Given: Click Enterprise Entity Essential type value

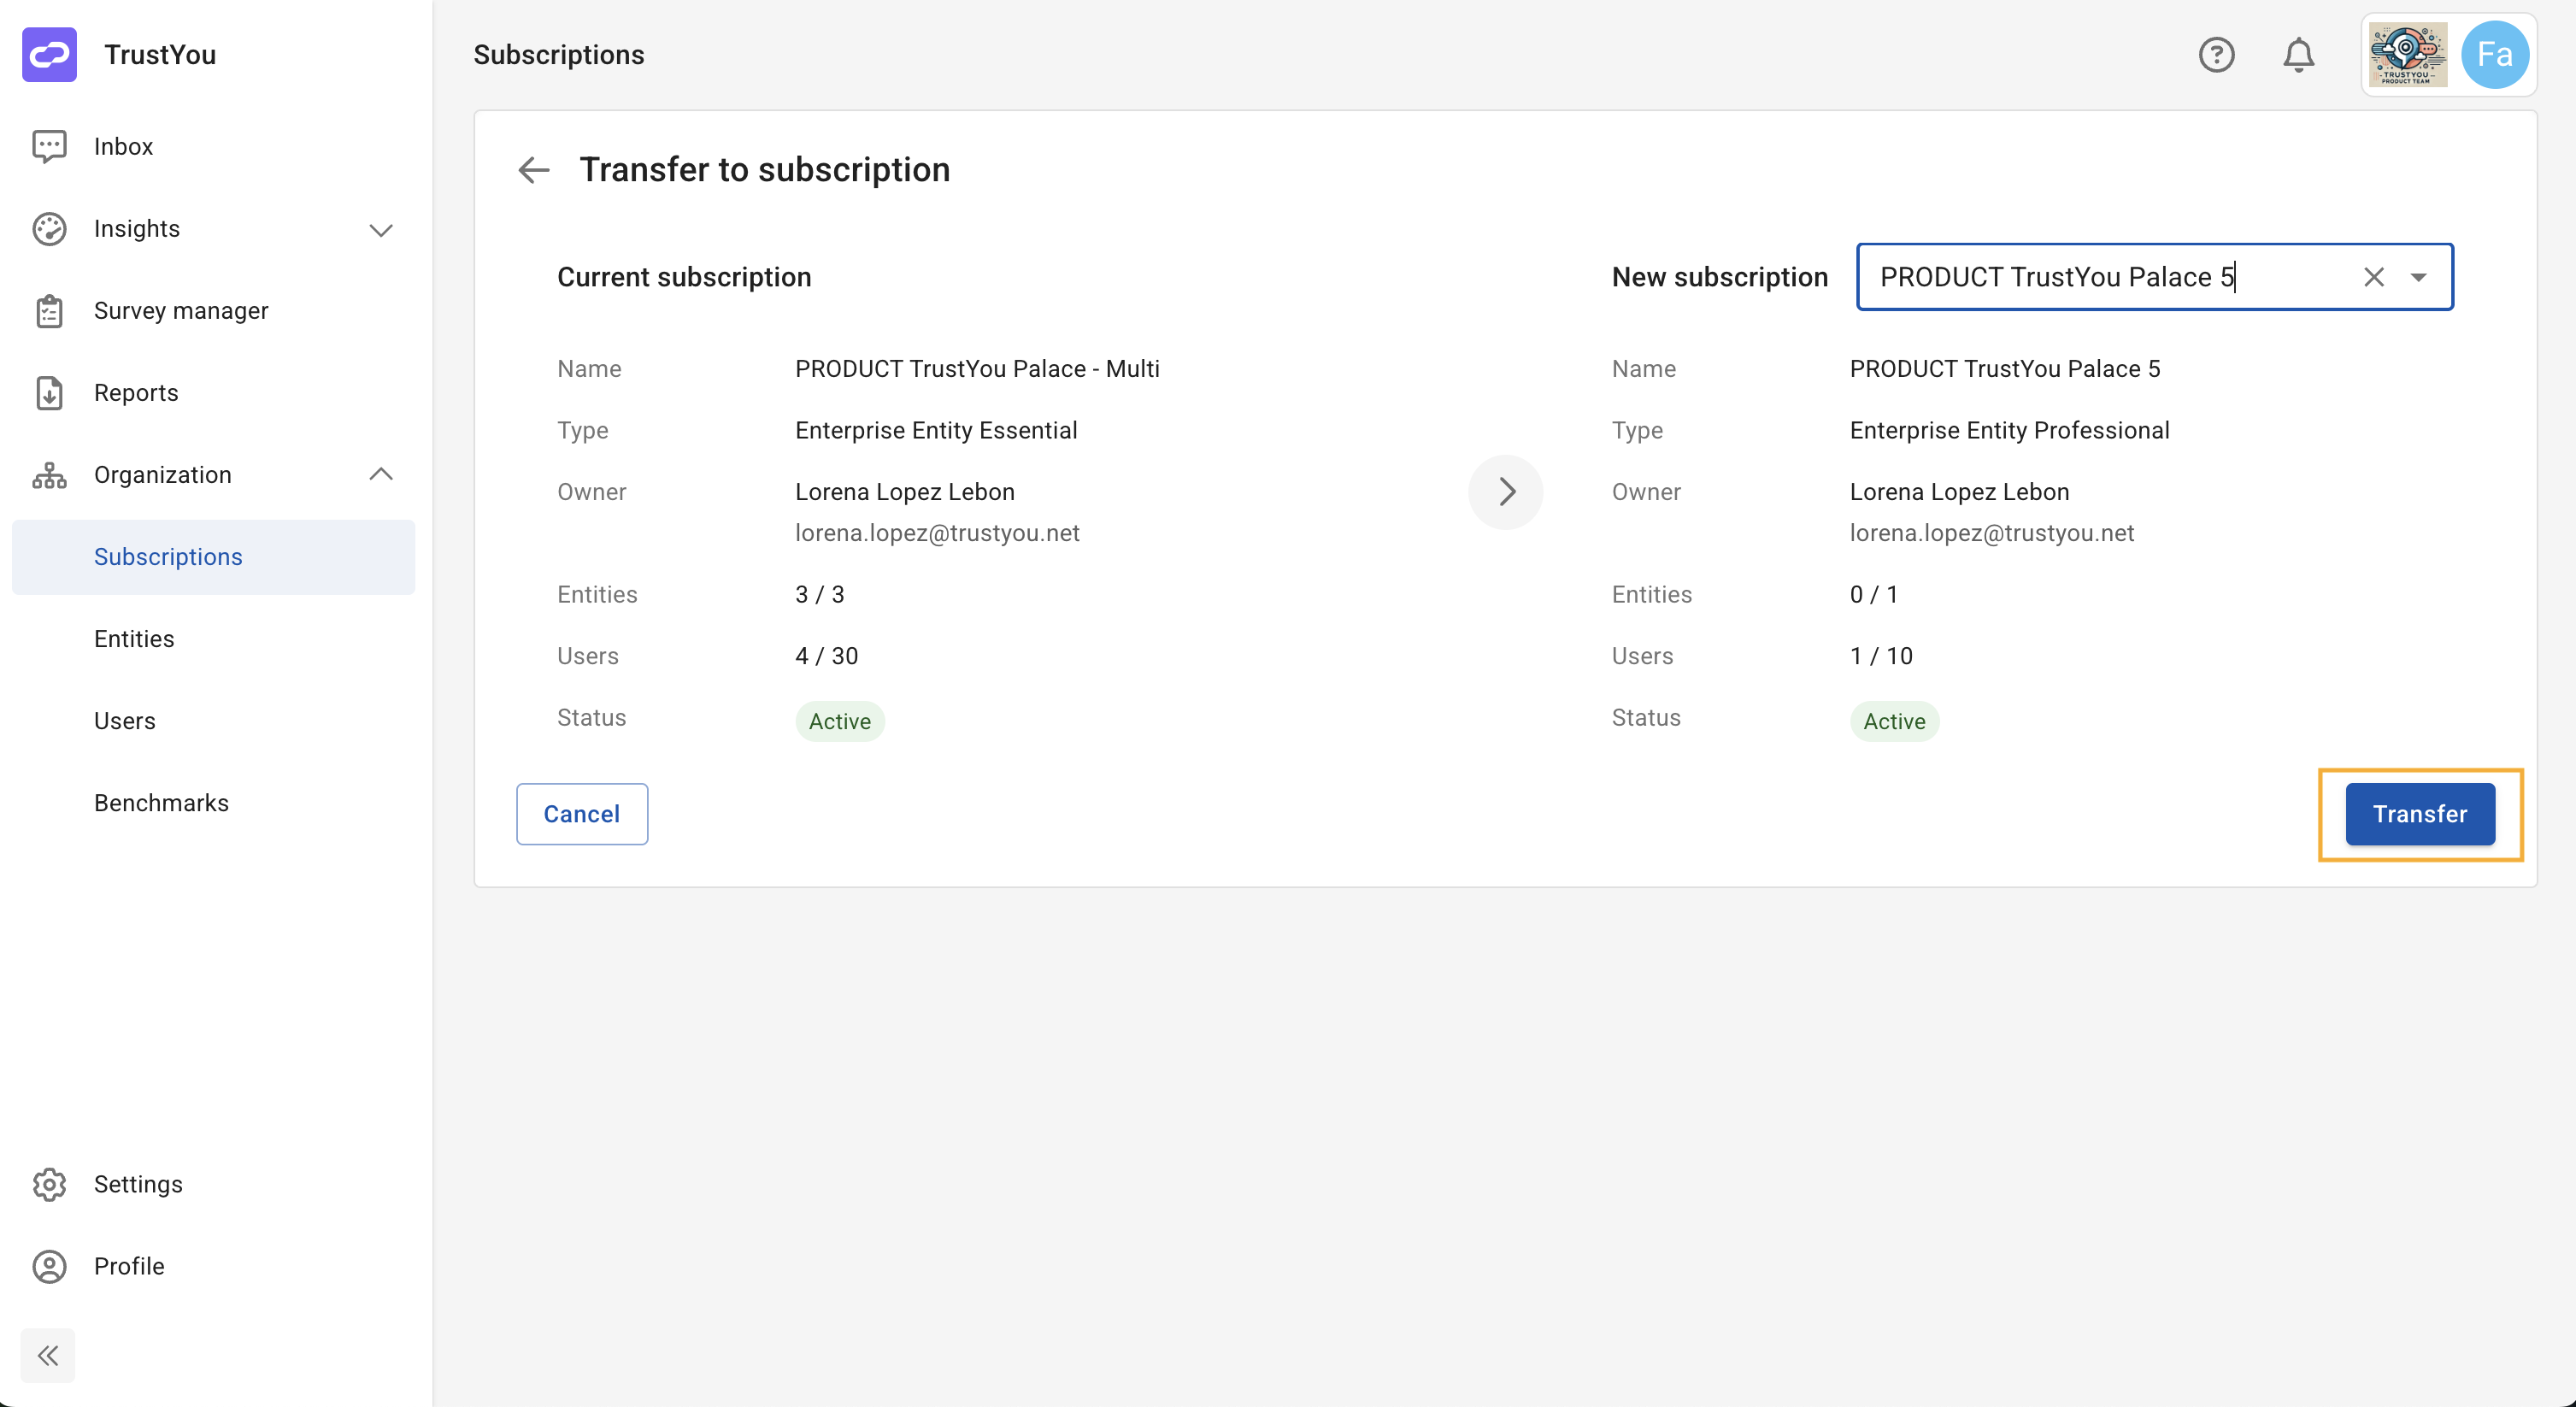Looking at the screenshot, I should pos(936,430).
